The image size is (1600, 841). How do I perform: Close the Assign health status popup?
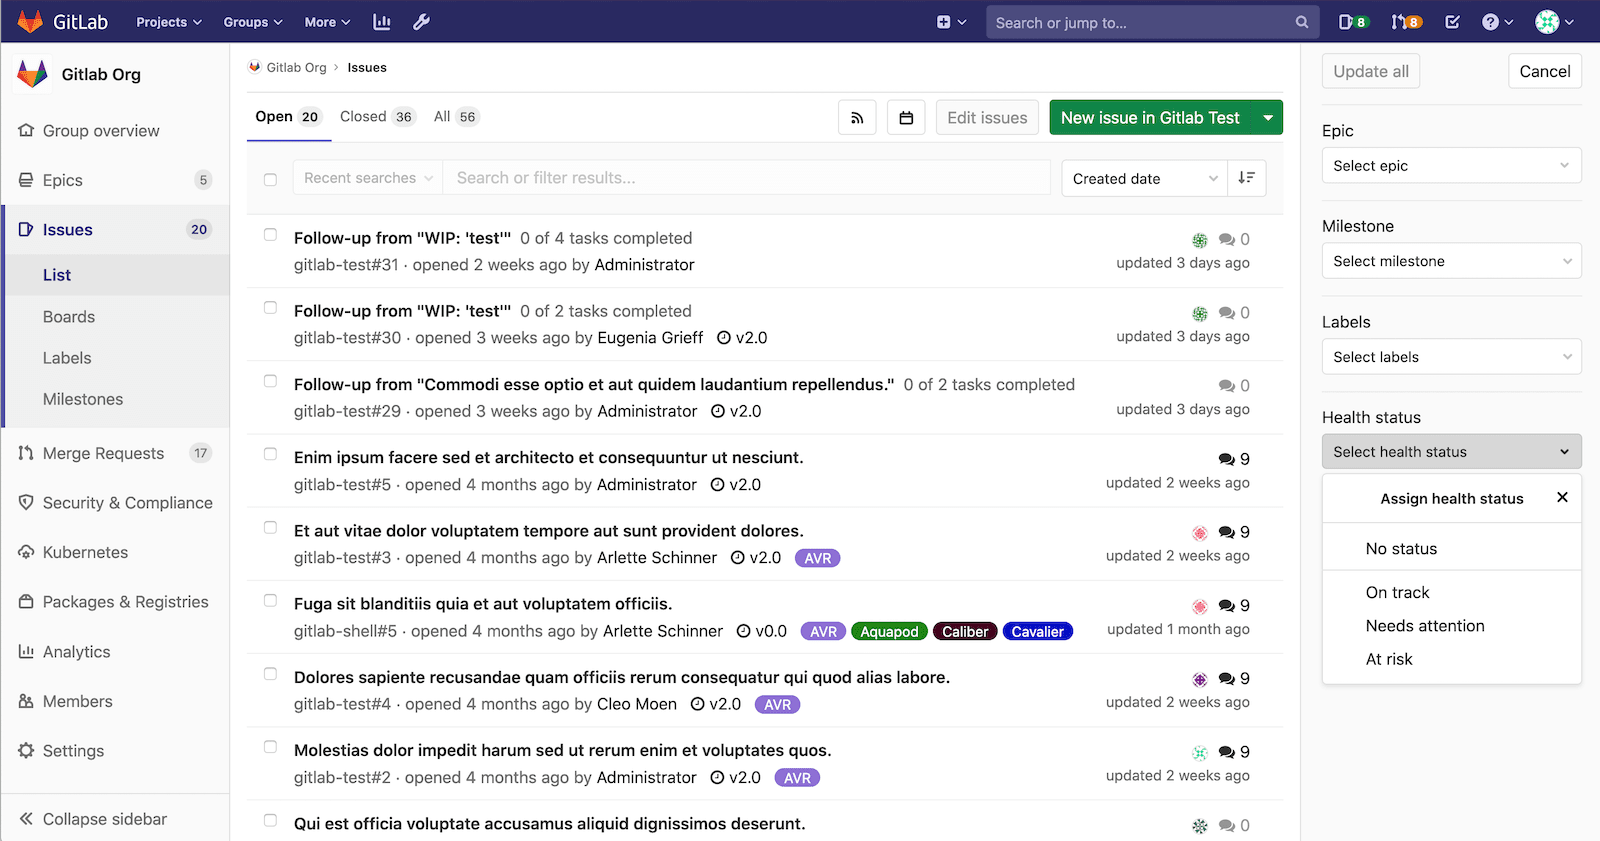click(1562, 497)
